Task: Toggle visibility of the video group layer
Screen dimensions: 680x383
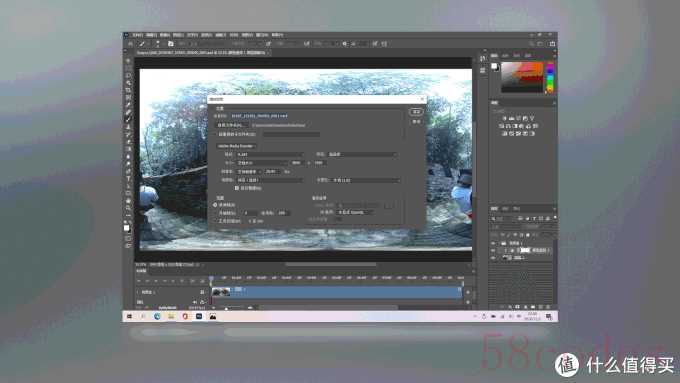Action: (x=493, y=243)
